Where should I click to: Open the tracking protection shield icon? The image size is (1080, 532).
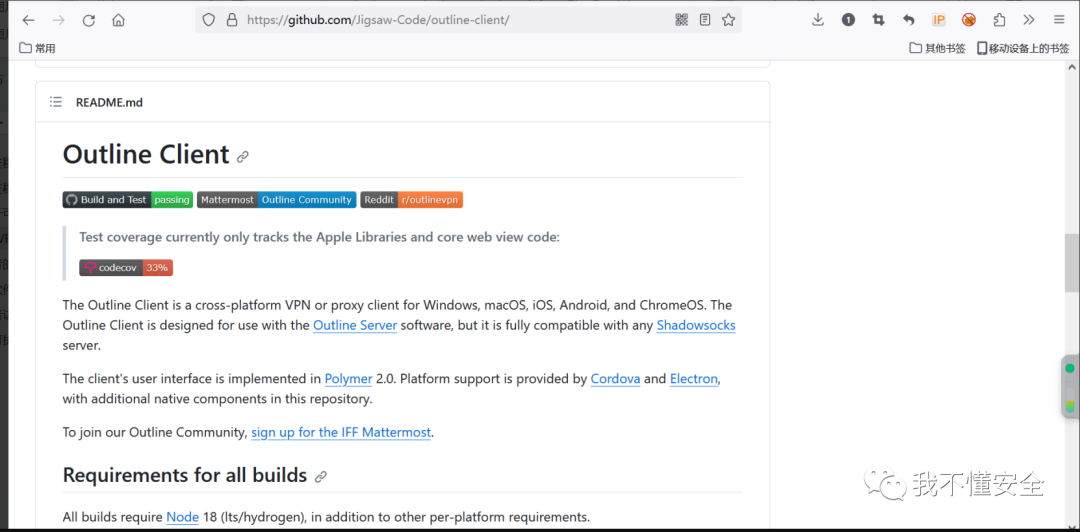click(209, 20)
